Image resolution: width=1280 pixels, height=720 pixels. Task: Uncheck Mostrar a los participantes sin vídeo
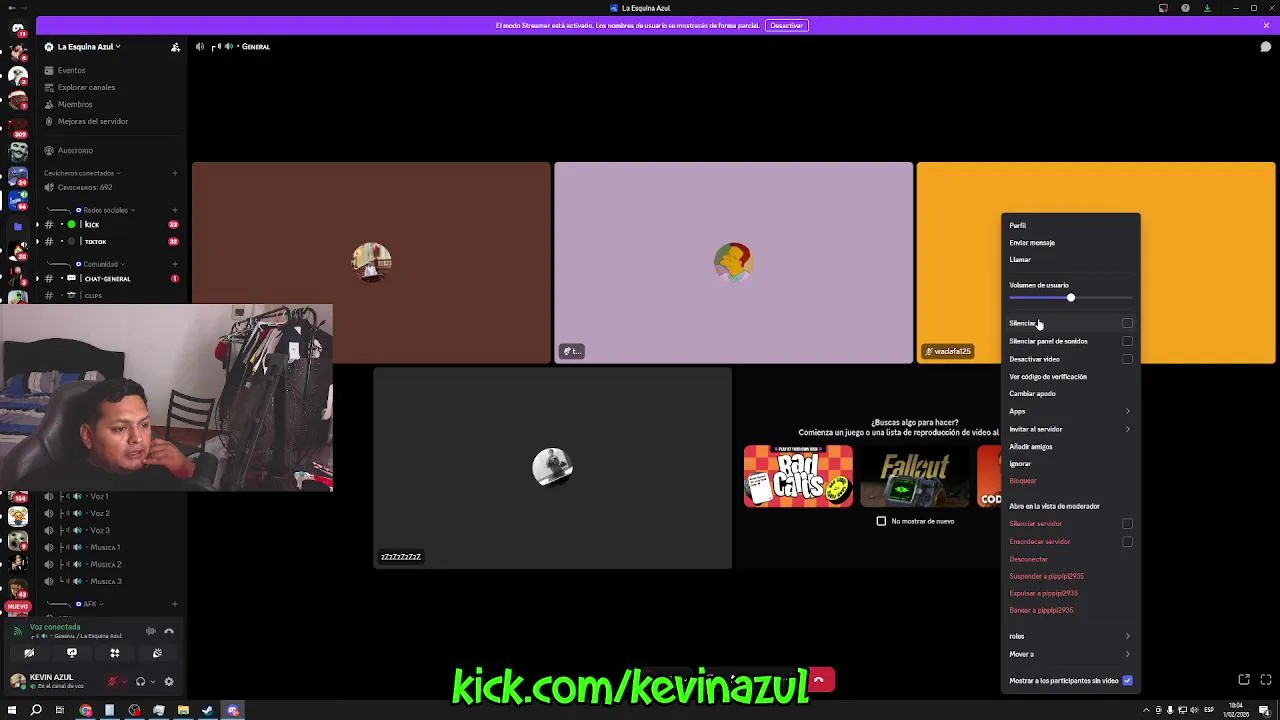pyautogui.click(x=1127, y=681)
